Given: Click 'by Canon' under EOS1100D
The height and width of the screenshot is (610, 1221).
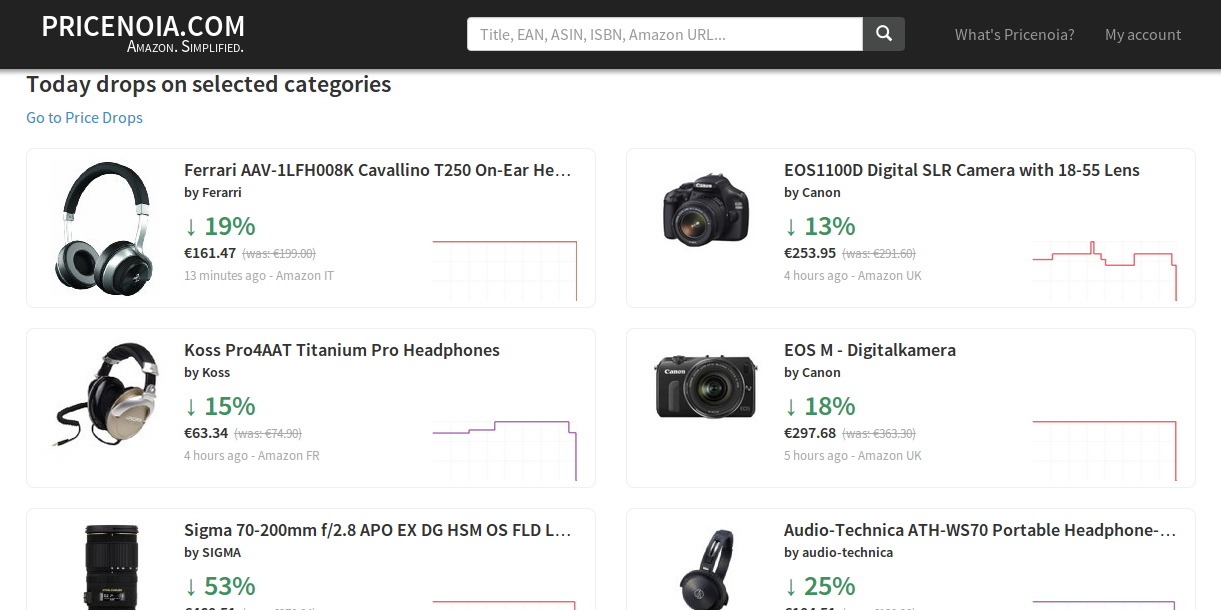Looking at the screenshot, I should 812,193.
